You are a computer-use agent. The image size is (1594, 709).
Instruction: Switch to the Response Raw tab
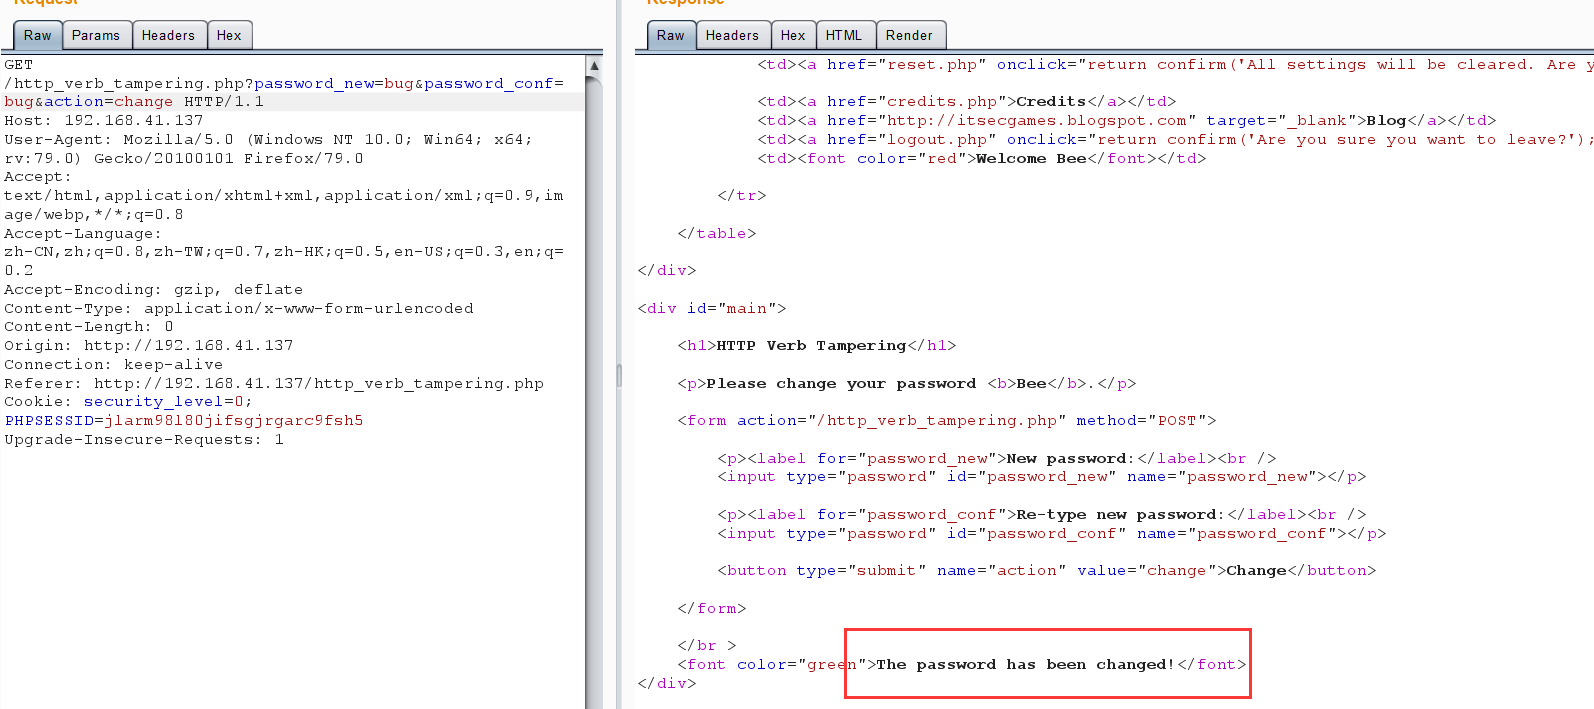(671, 35)
